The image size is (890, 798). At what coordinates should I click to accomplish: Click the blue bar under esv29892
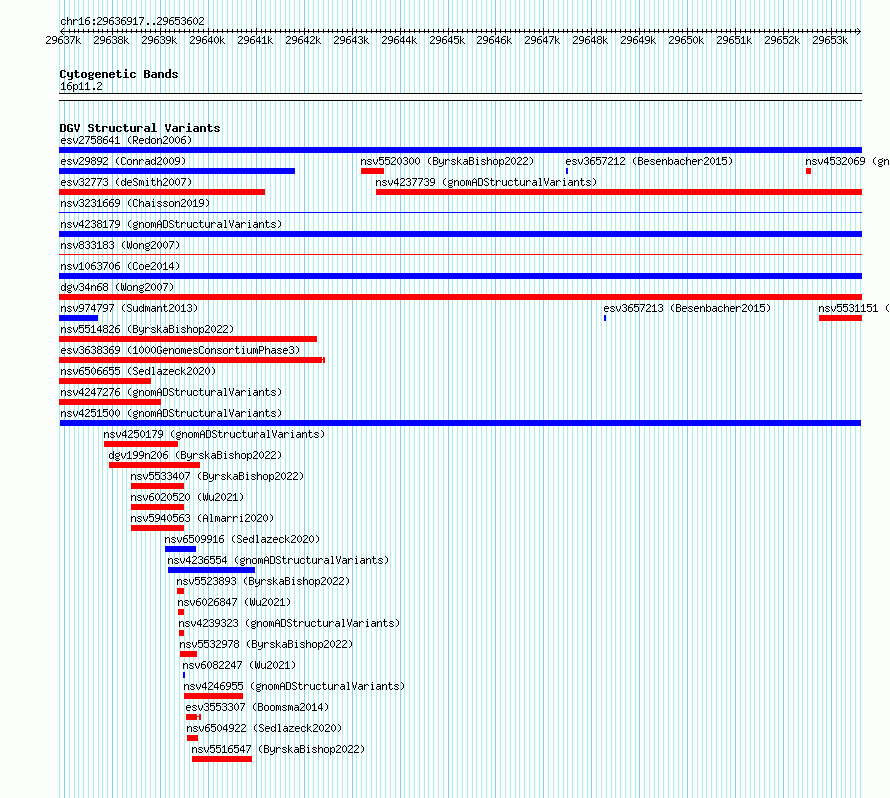tap(177, 171)
